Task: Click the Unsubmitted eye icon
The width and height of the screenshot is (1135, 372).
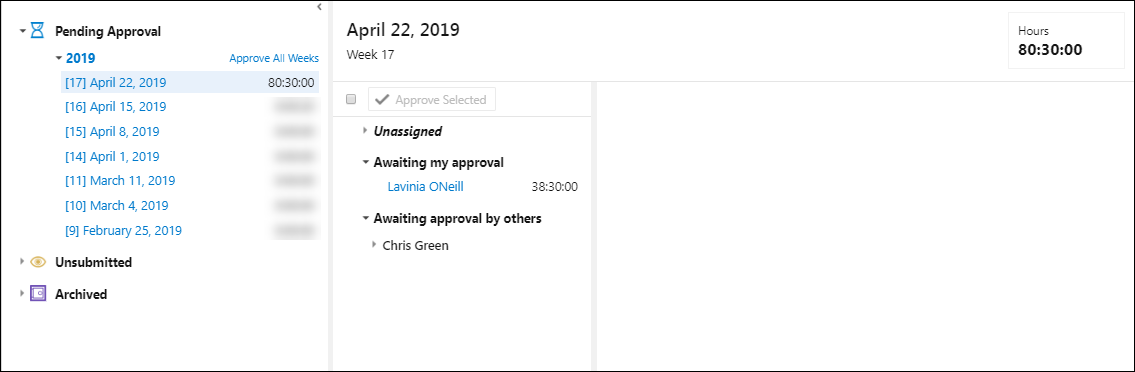Action: pyautogui.click(x=38, y=262)
